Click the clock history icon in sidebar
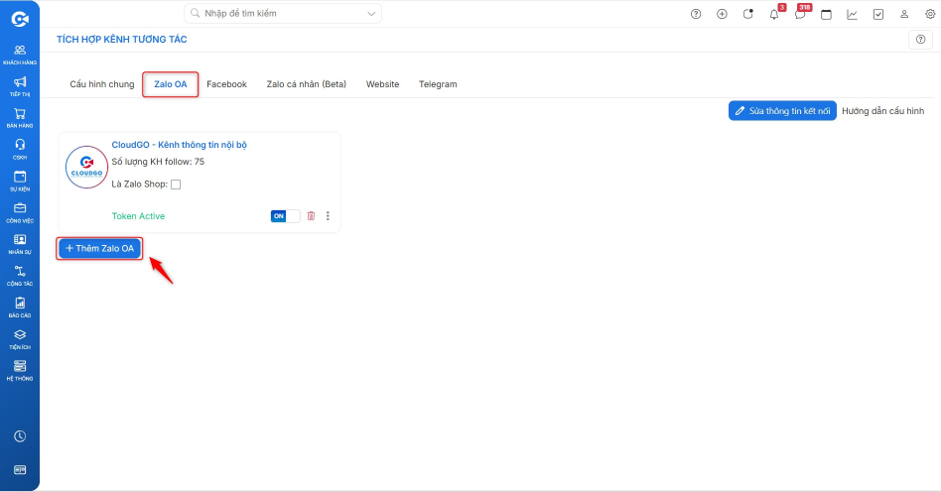Screen dimensions: 941x492 [20, 436]
